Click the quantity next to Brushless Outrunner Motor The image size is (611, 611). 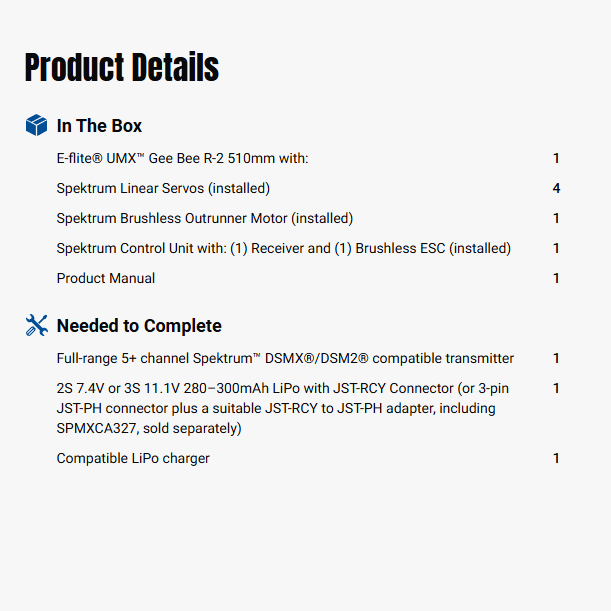(556, 218)
